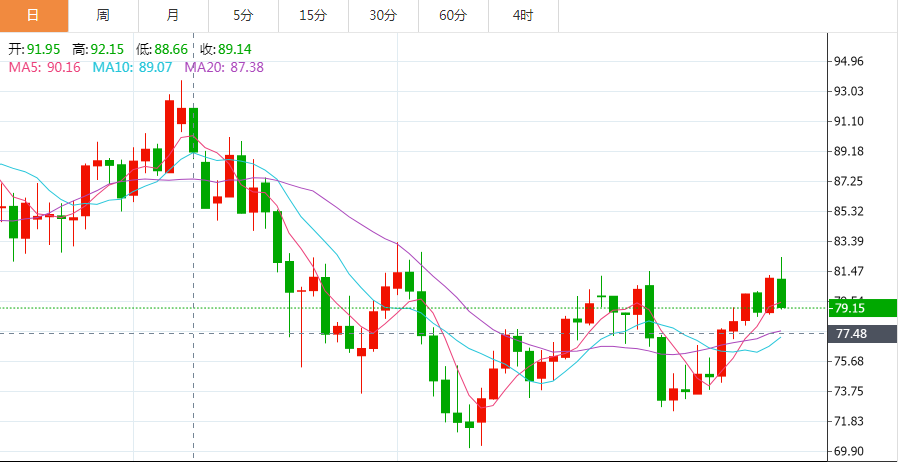Switch to the 5分 interval tab

[x=243, y=15]
